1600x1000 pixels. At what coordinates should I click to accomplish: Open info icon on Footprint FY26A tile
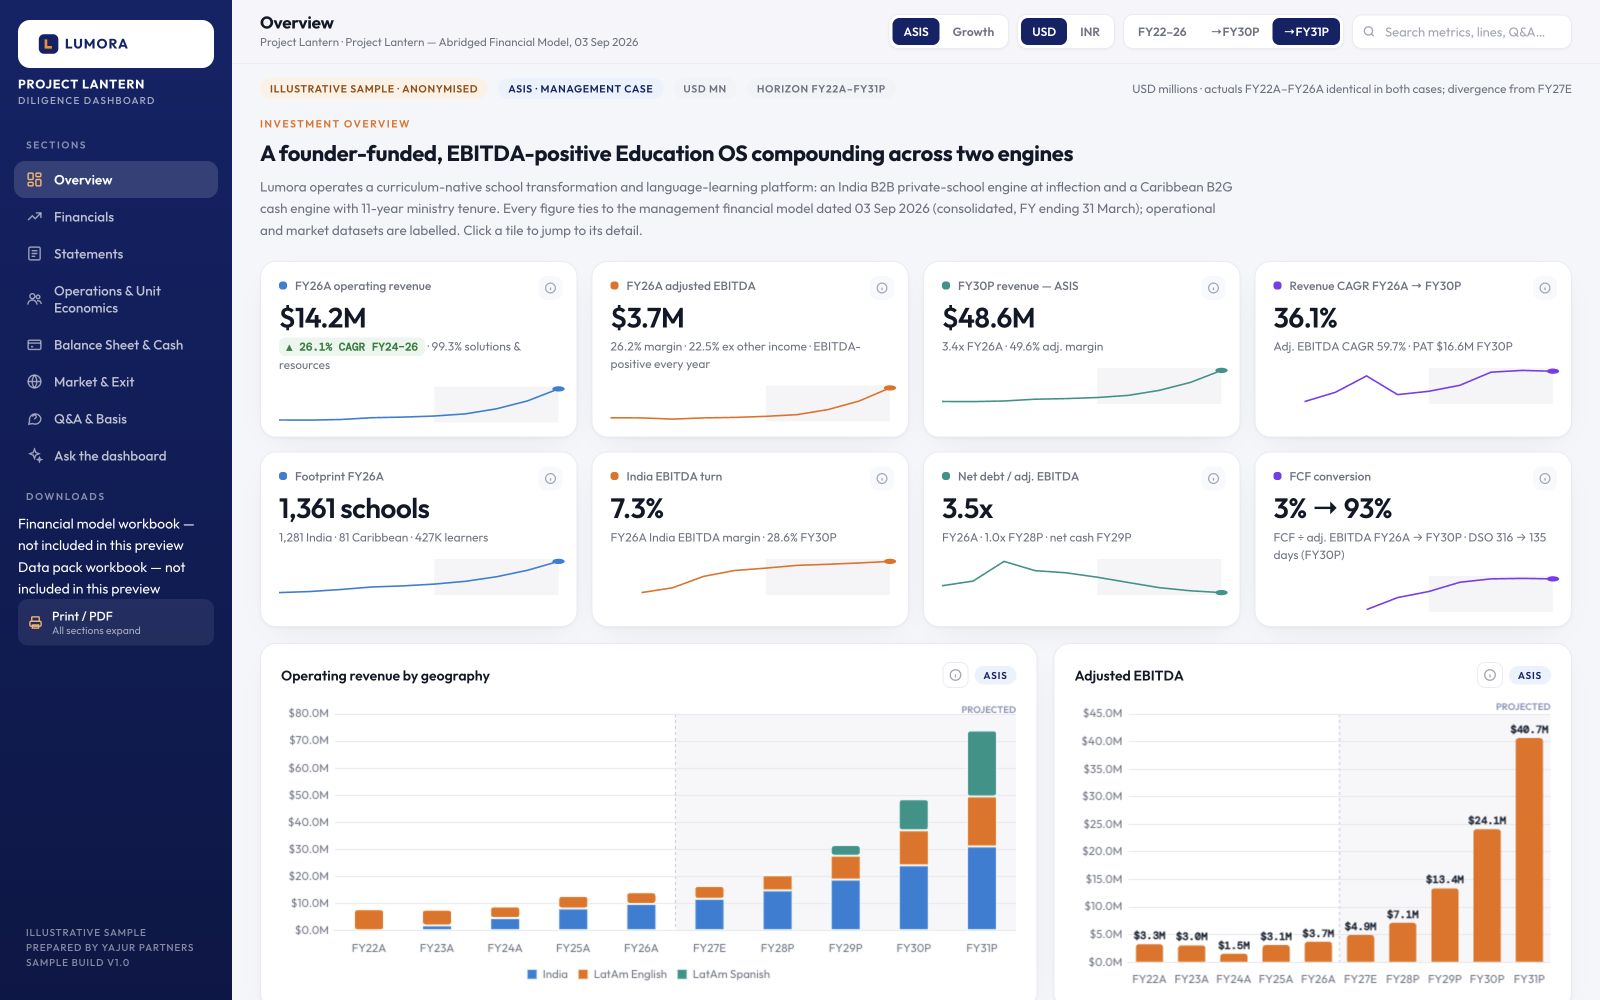click(550, 479)
